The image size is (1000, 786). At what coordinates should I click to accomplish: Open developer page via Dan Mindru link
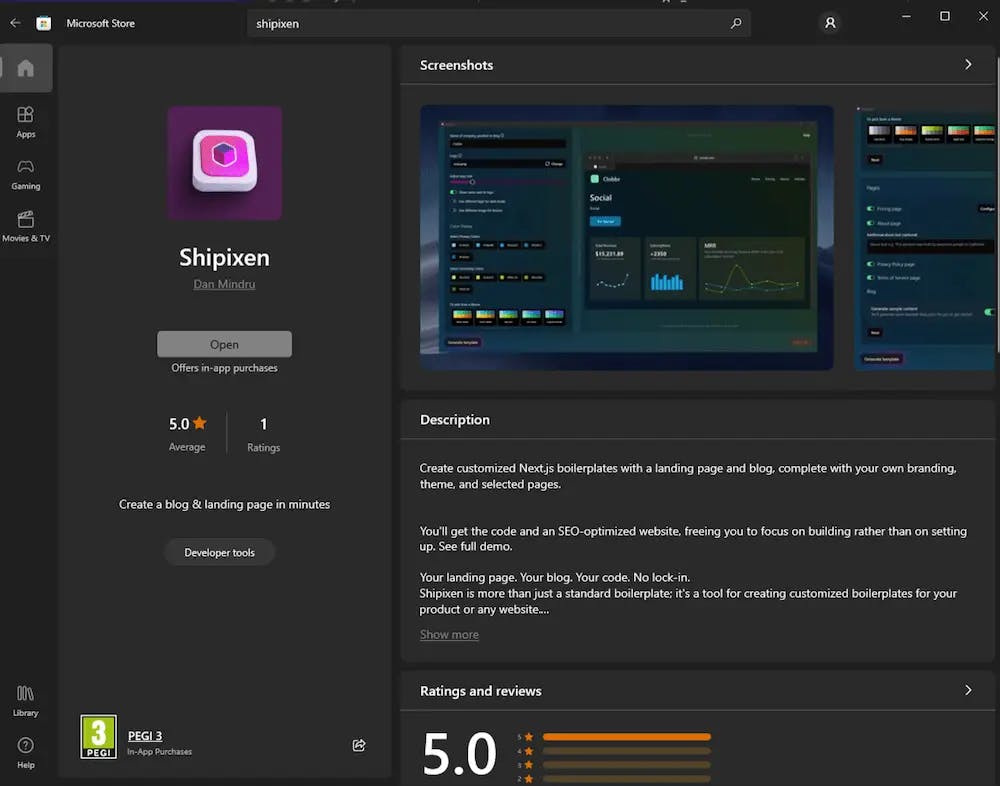click(224, 284)
